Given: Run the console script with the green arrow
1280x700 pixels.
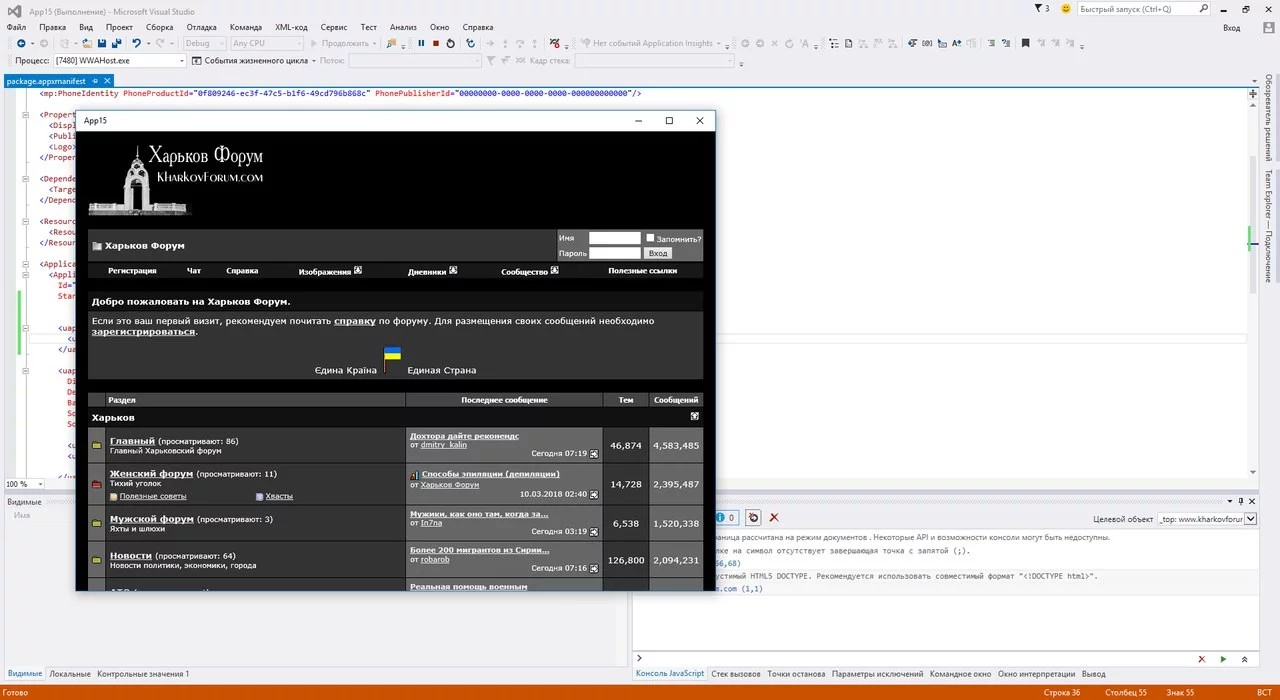Looking at the screenshot, I should (1222, 659).
